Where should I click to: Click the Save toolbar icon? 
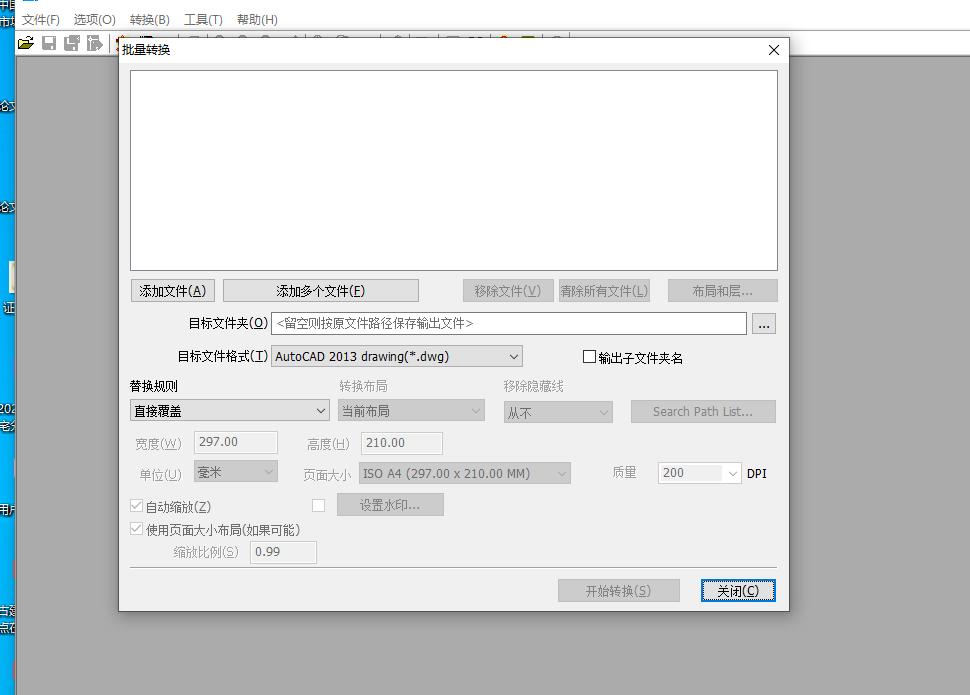click(x=49, y=43)
